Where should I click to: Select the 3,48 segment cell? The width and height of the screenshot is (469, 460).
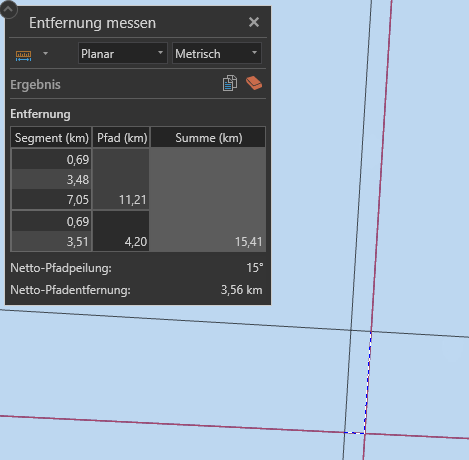(51, 179)
